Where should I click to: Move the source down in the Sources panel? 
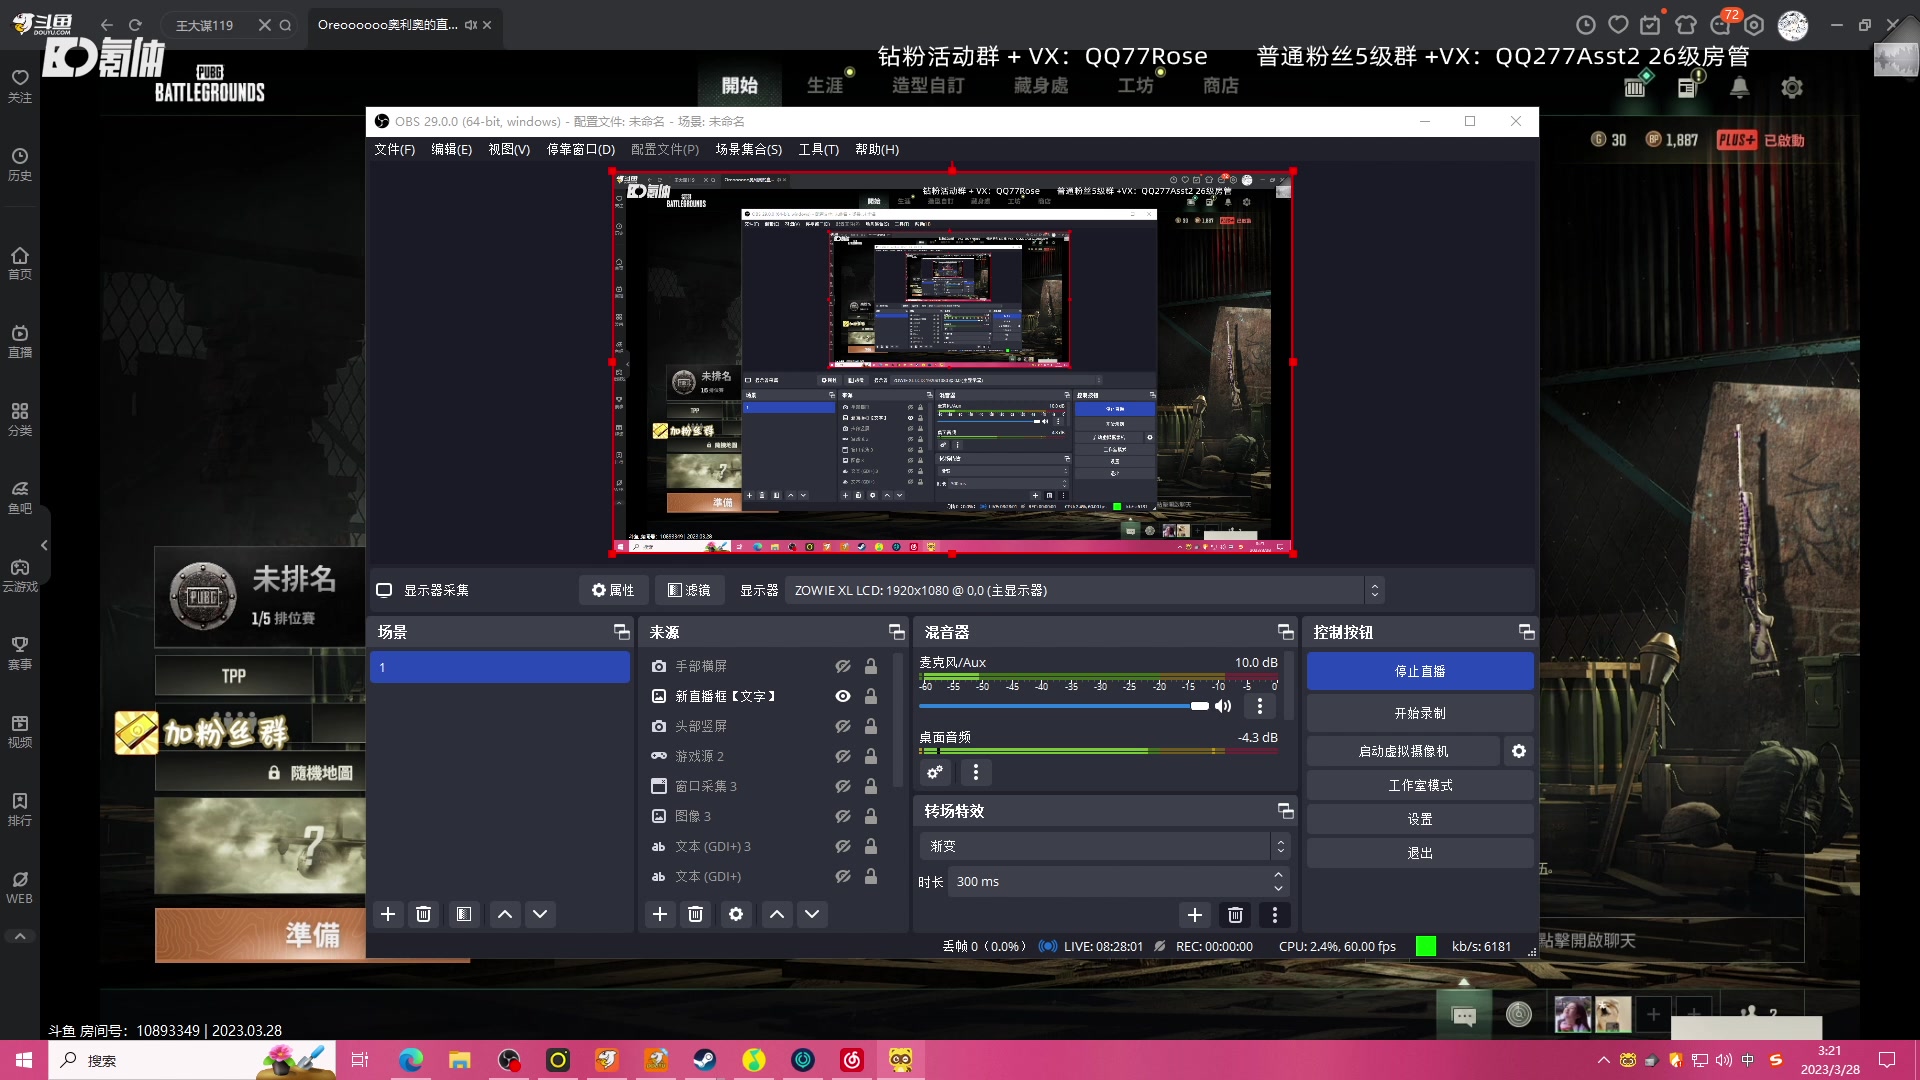pos(812,914)
